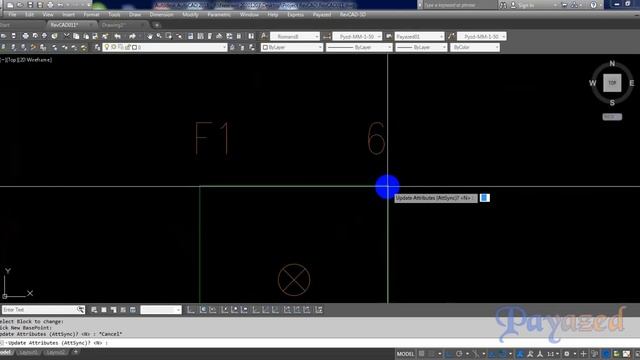Click the Multileader Style icon

tap(451, 36)
